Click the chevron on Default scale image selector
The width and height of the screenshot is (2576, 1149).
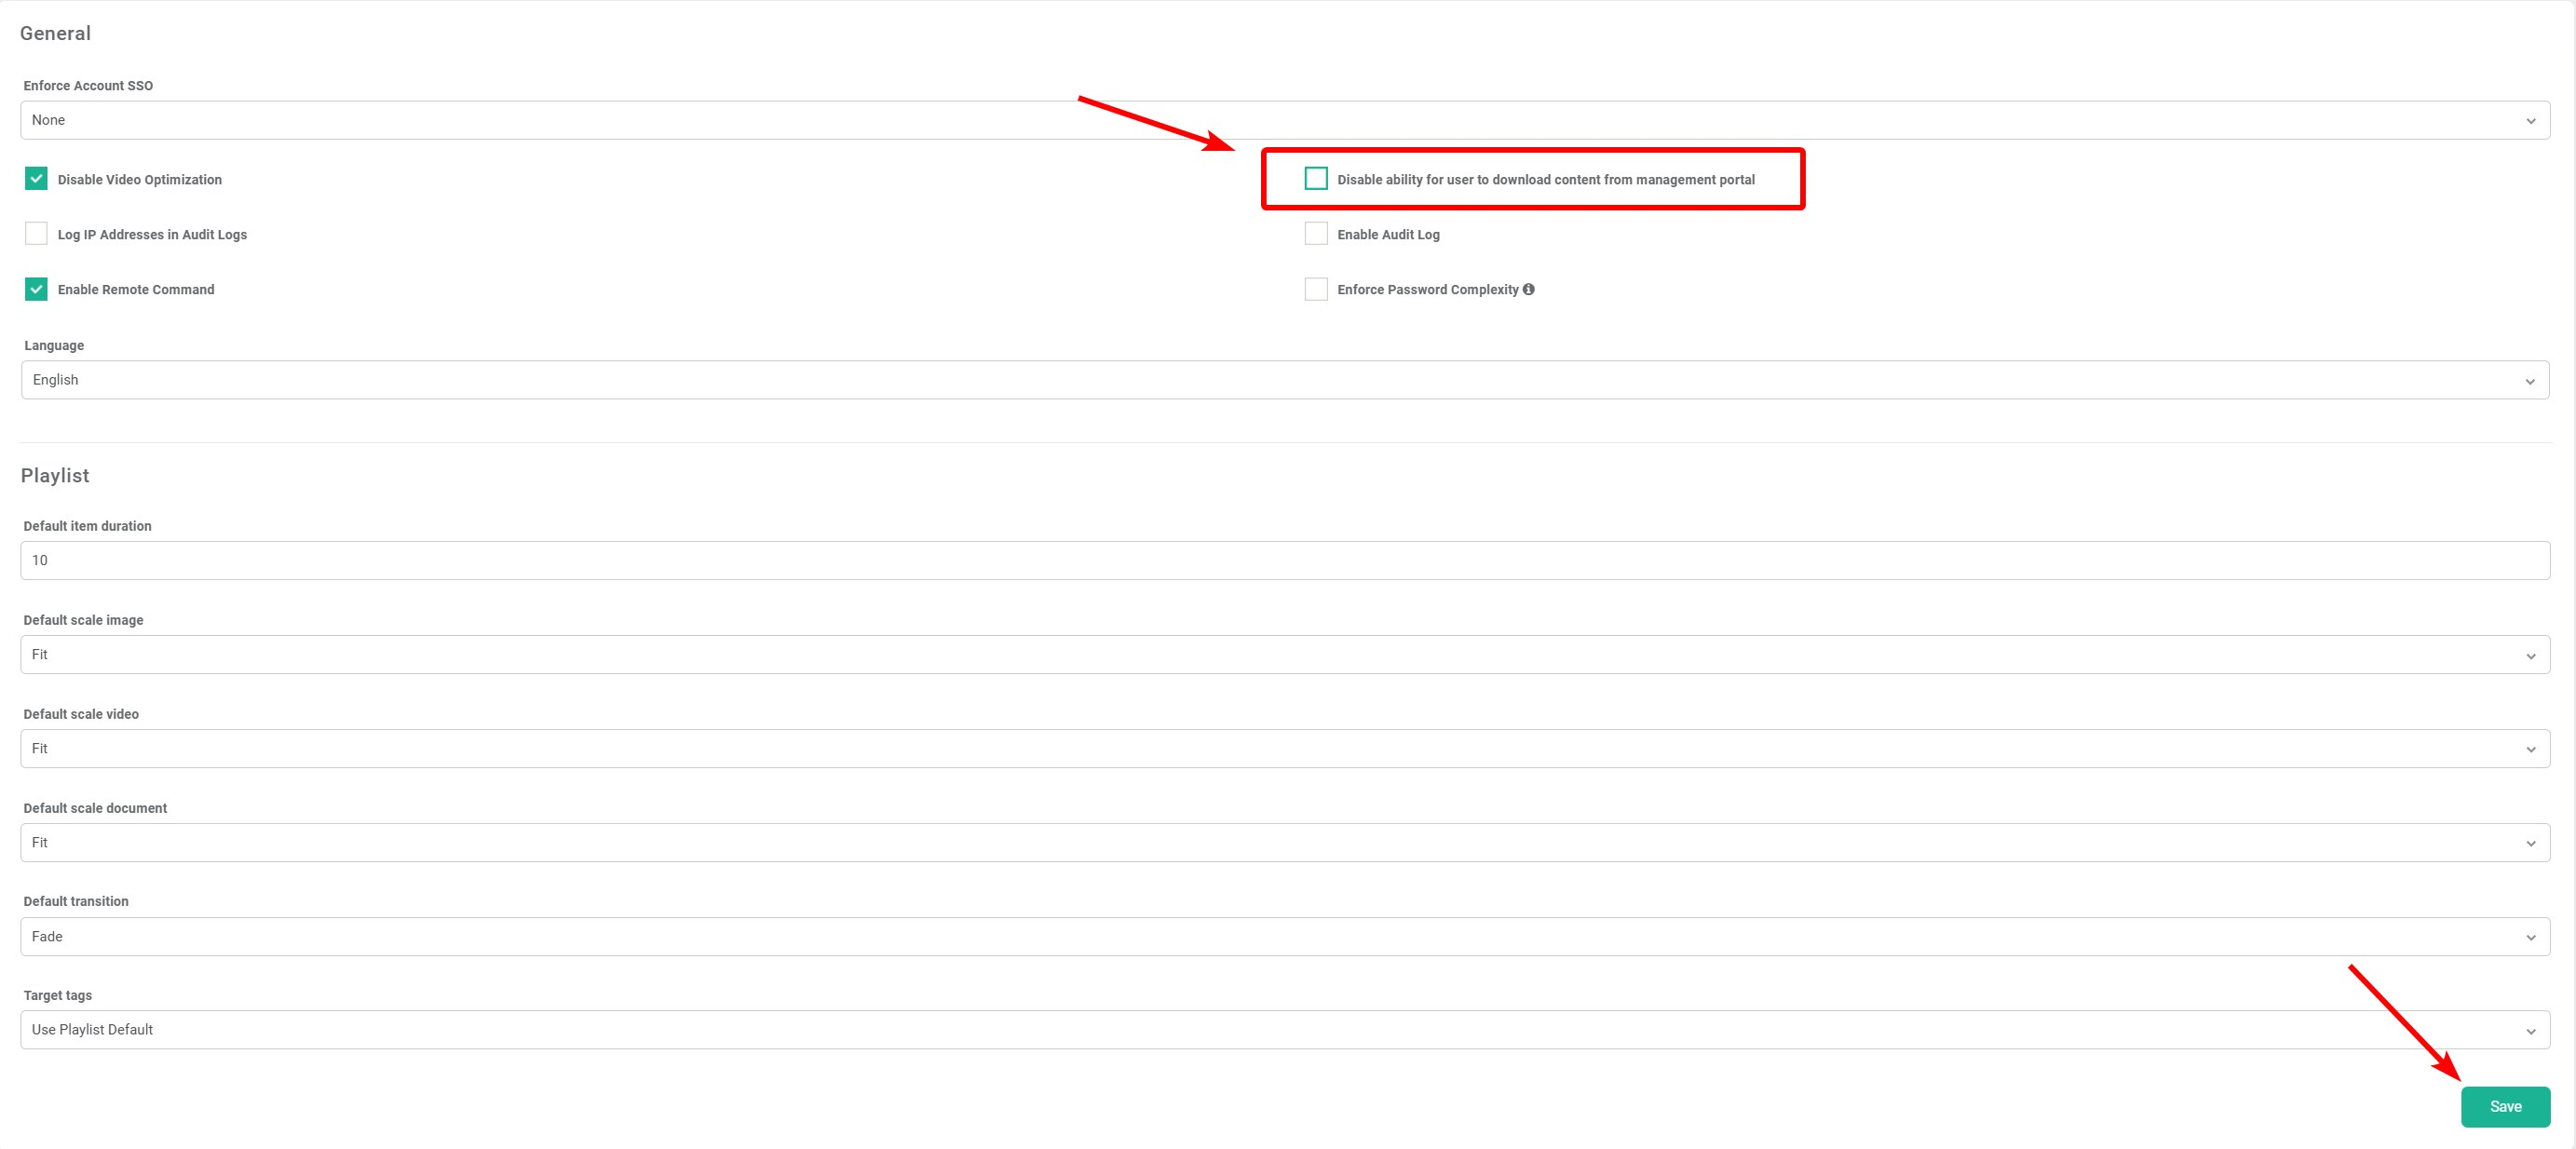(2532, 654)
